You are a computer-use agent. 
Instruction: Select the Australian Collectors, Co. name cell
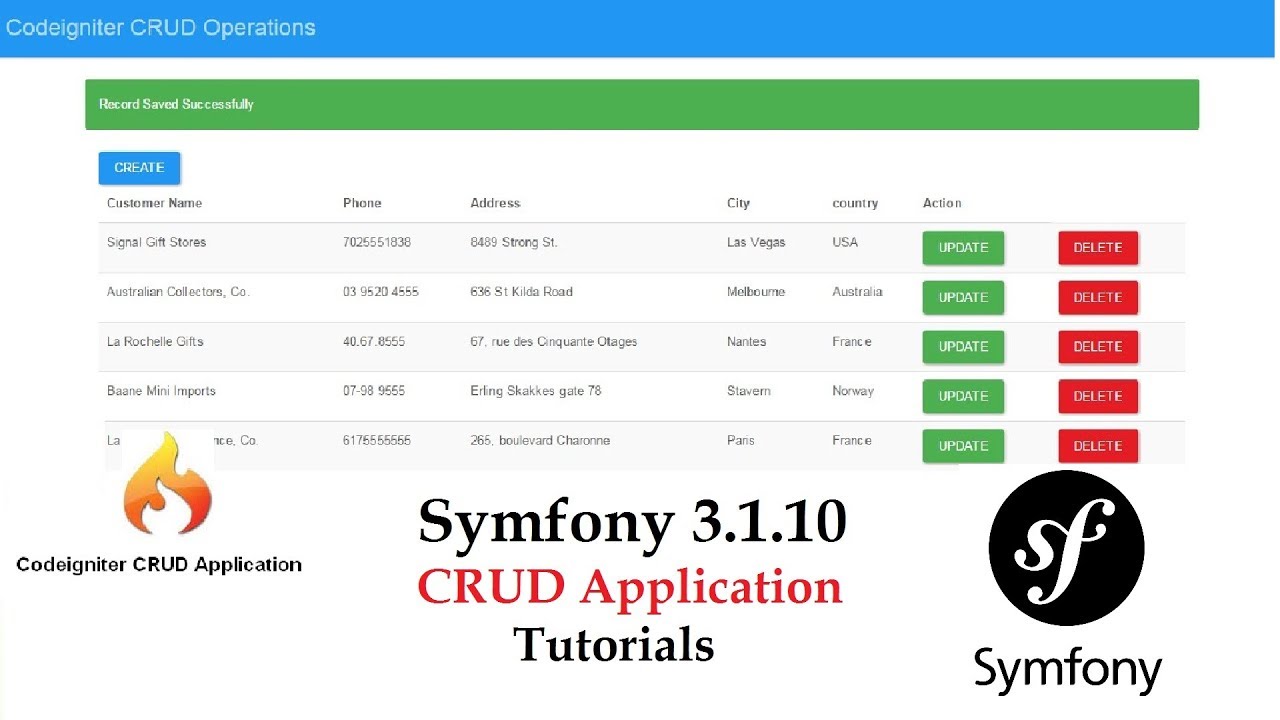click(x=178, y=292)
